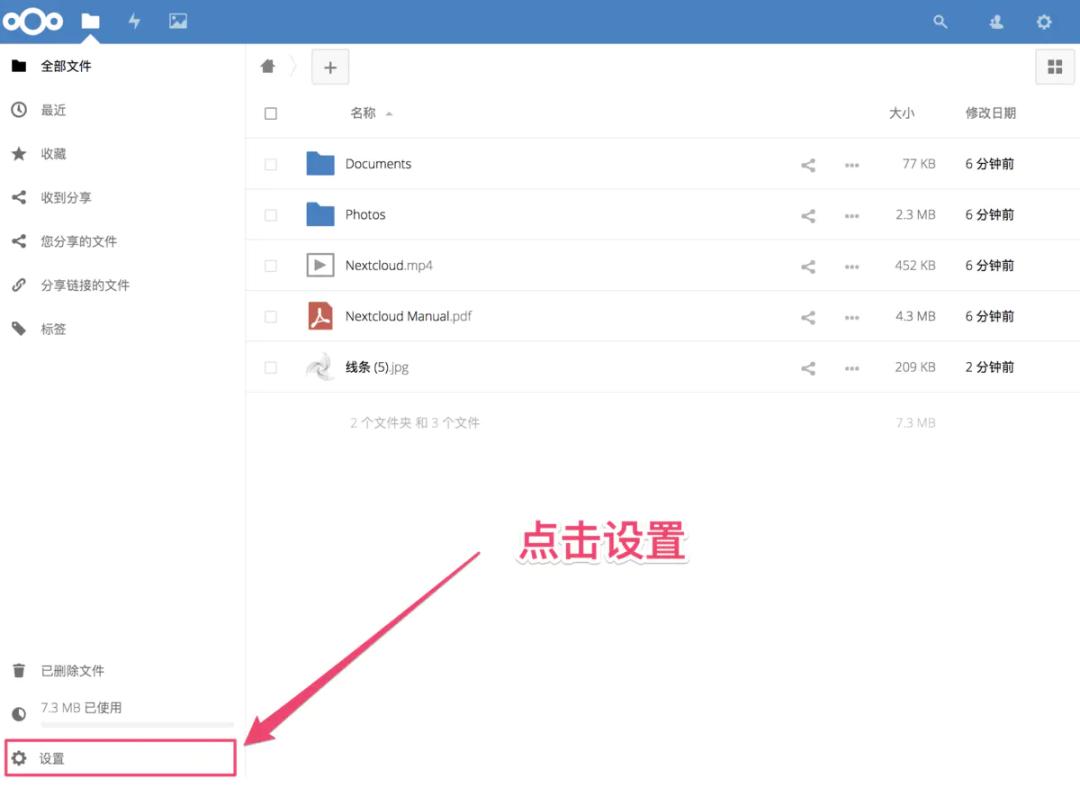Open the Activity app lightning icon
The width and height of the screenshot is (1080, 797).
pyautogui.click(x=134, y=21)
